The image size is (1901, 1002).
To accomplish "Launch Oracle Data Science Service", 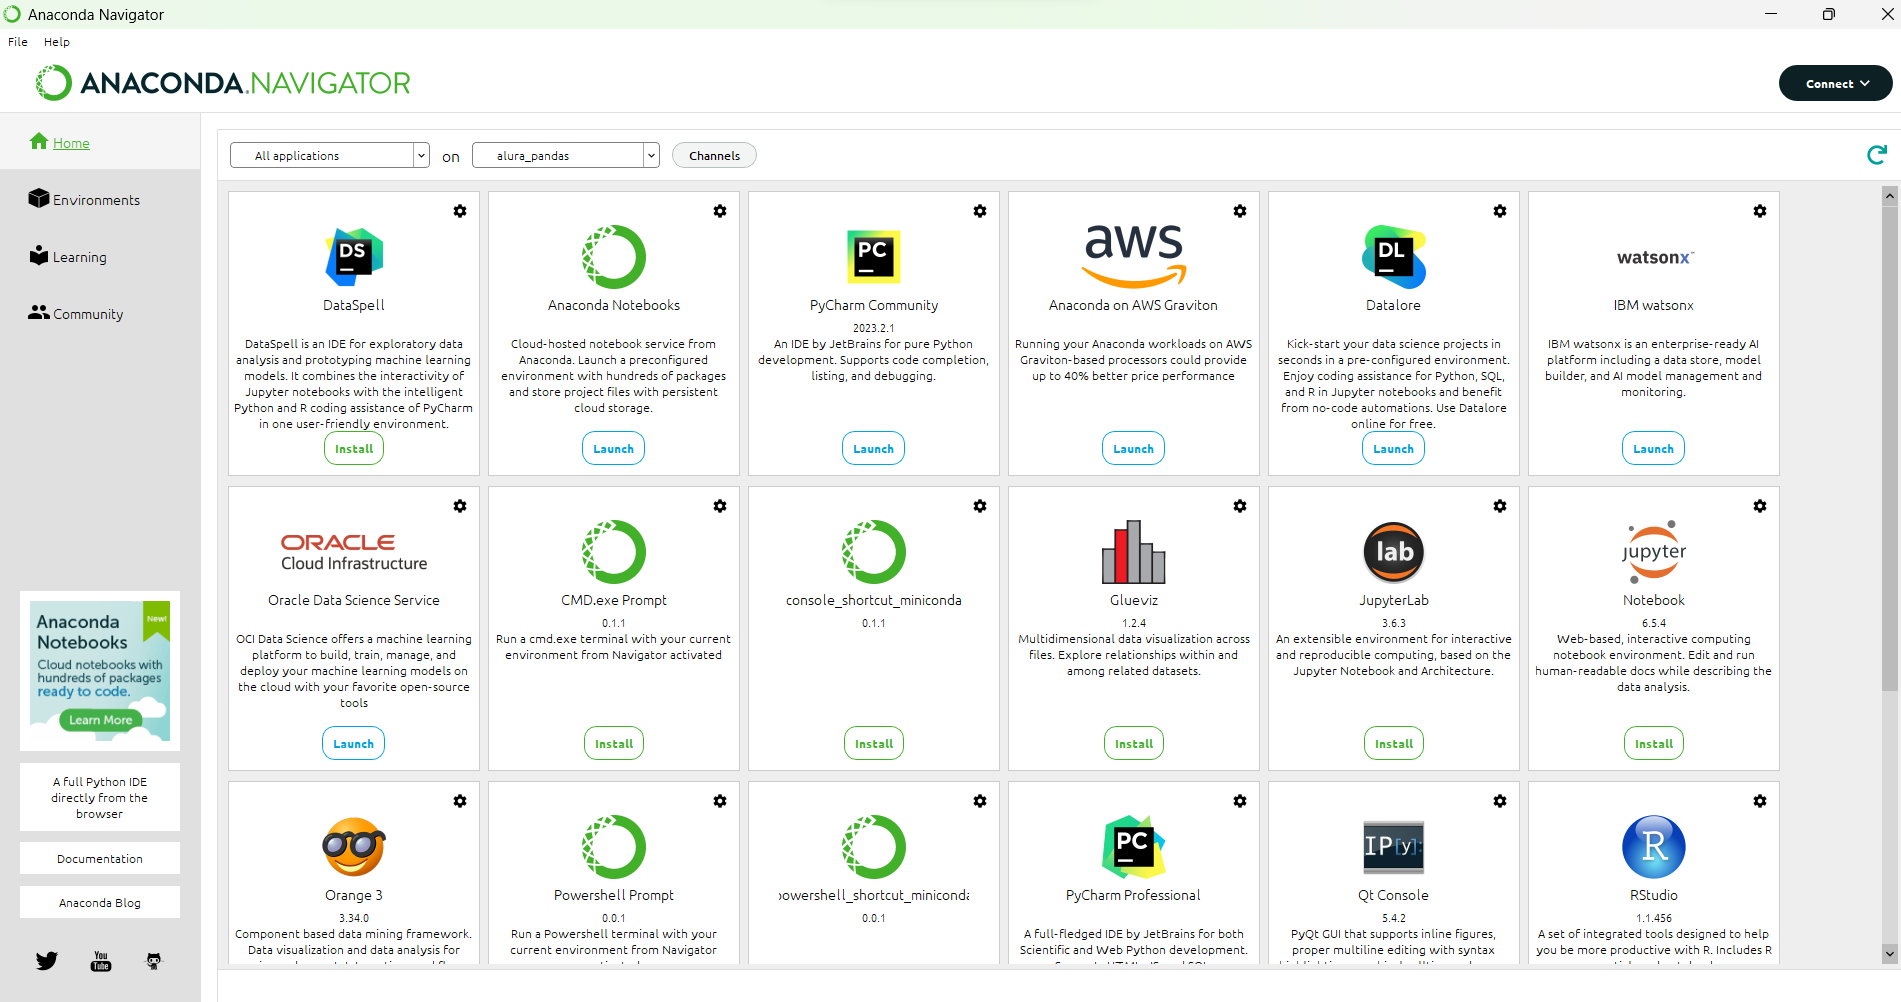I will tap(354, 744).
